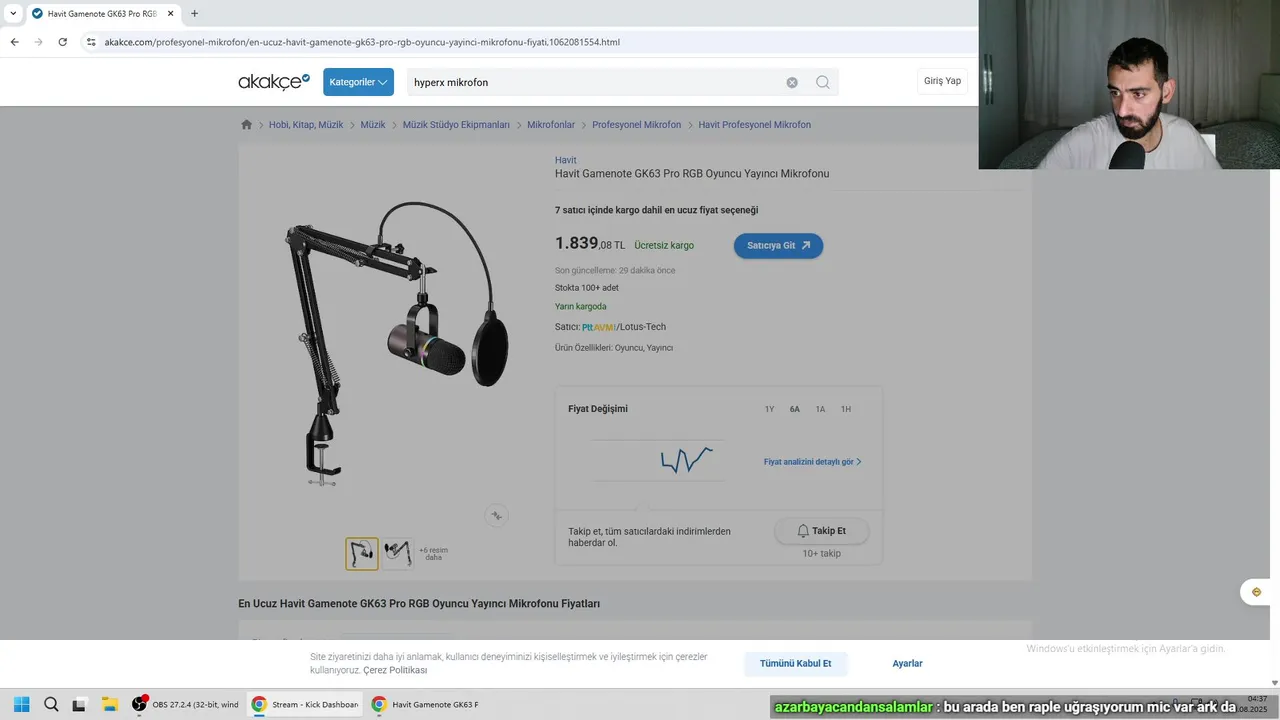Click the price change mini chart

(x=658, y=460)
